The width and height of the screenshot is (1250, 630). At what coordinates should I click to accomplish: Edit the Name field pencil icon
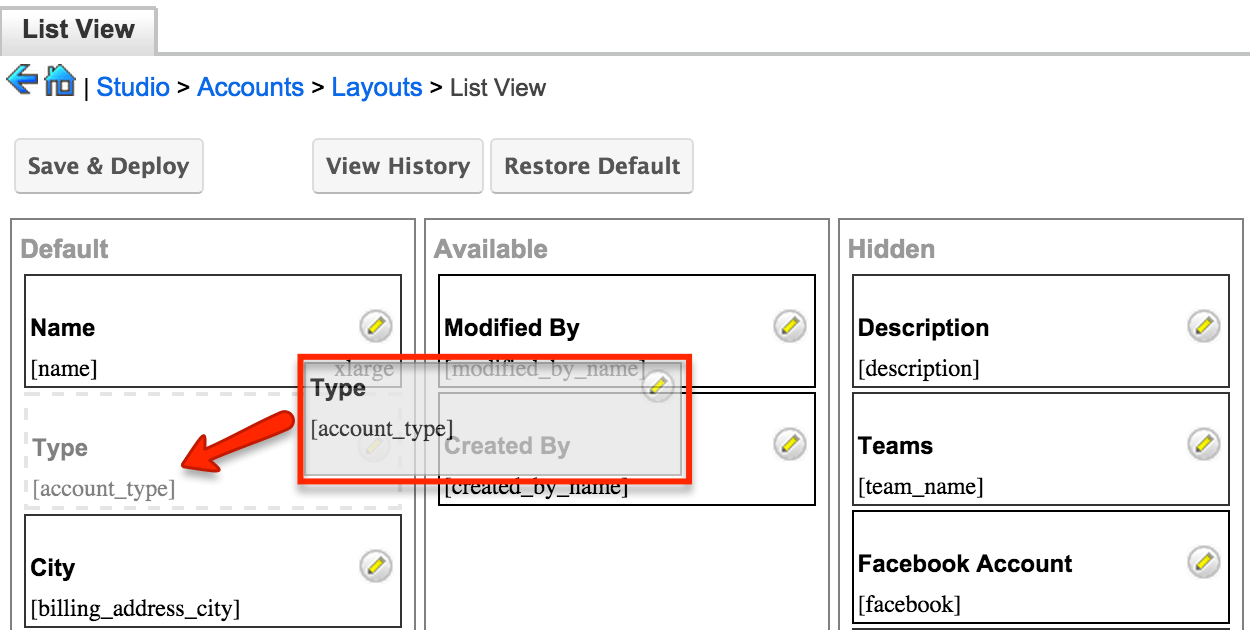click(376, 325)
